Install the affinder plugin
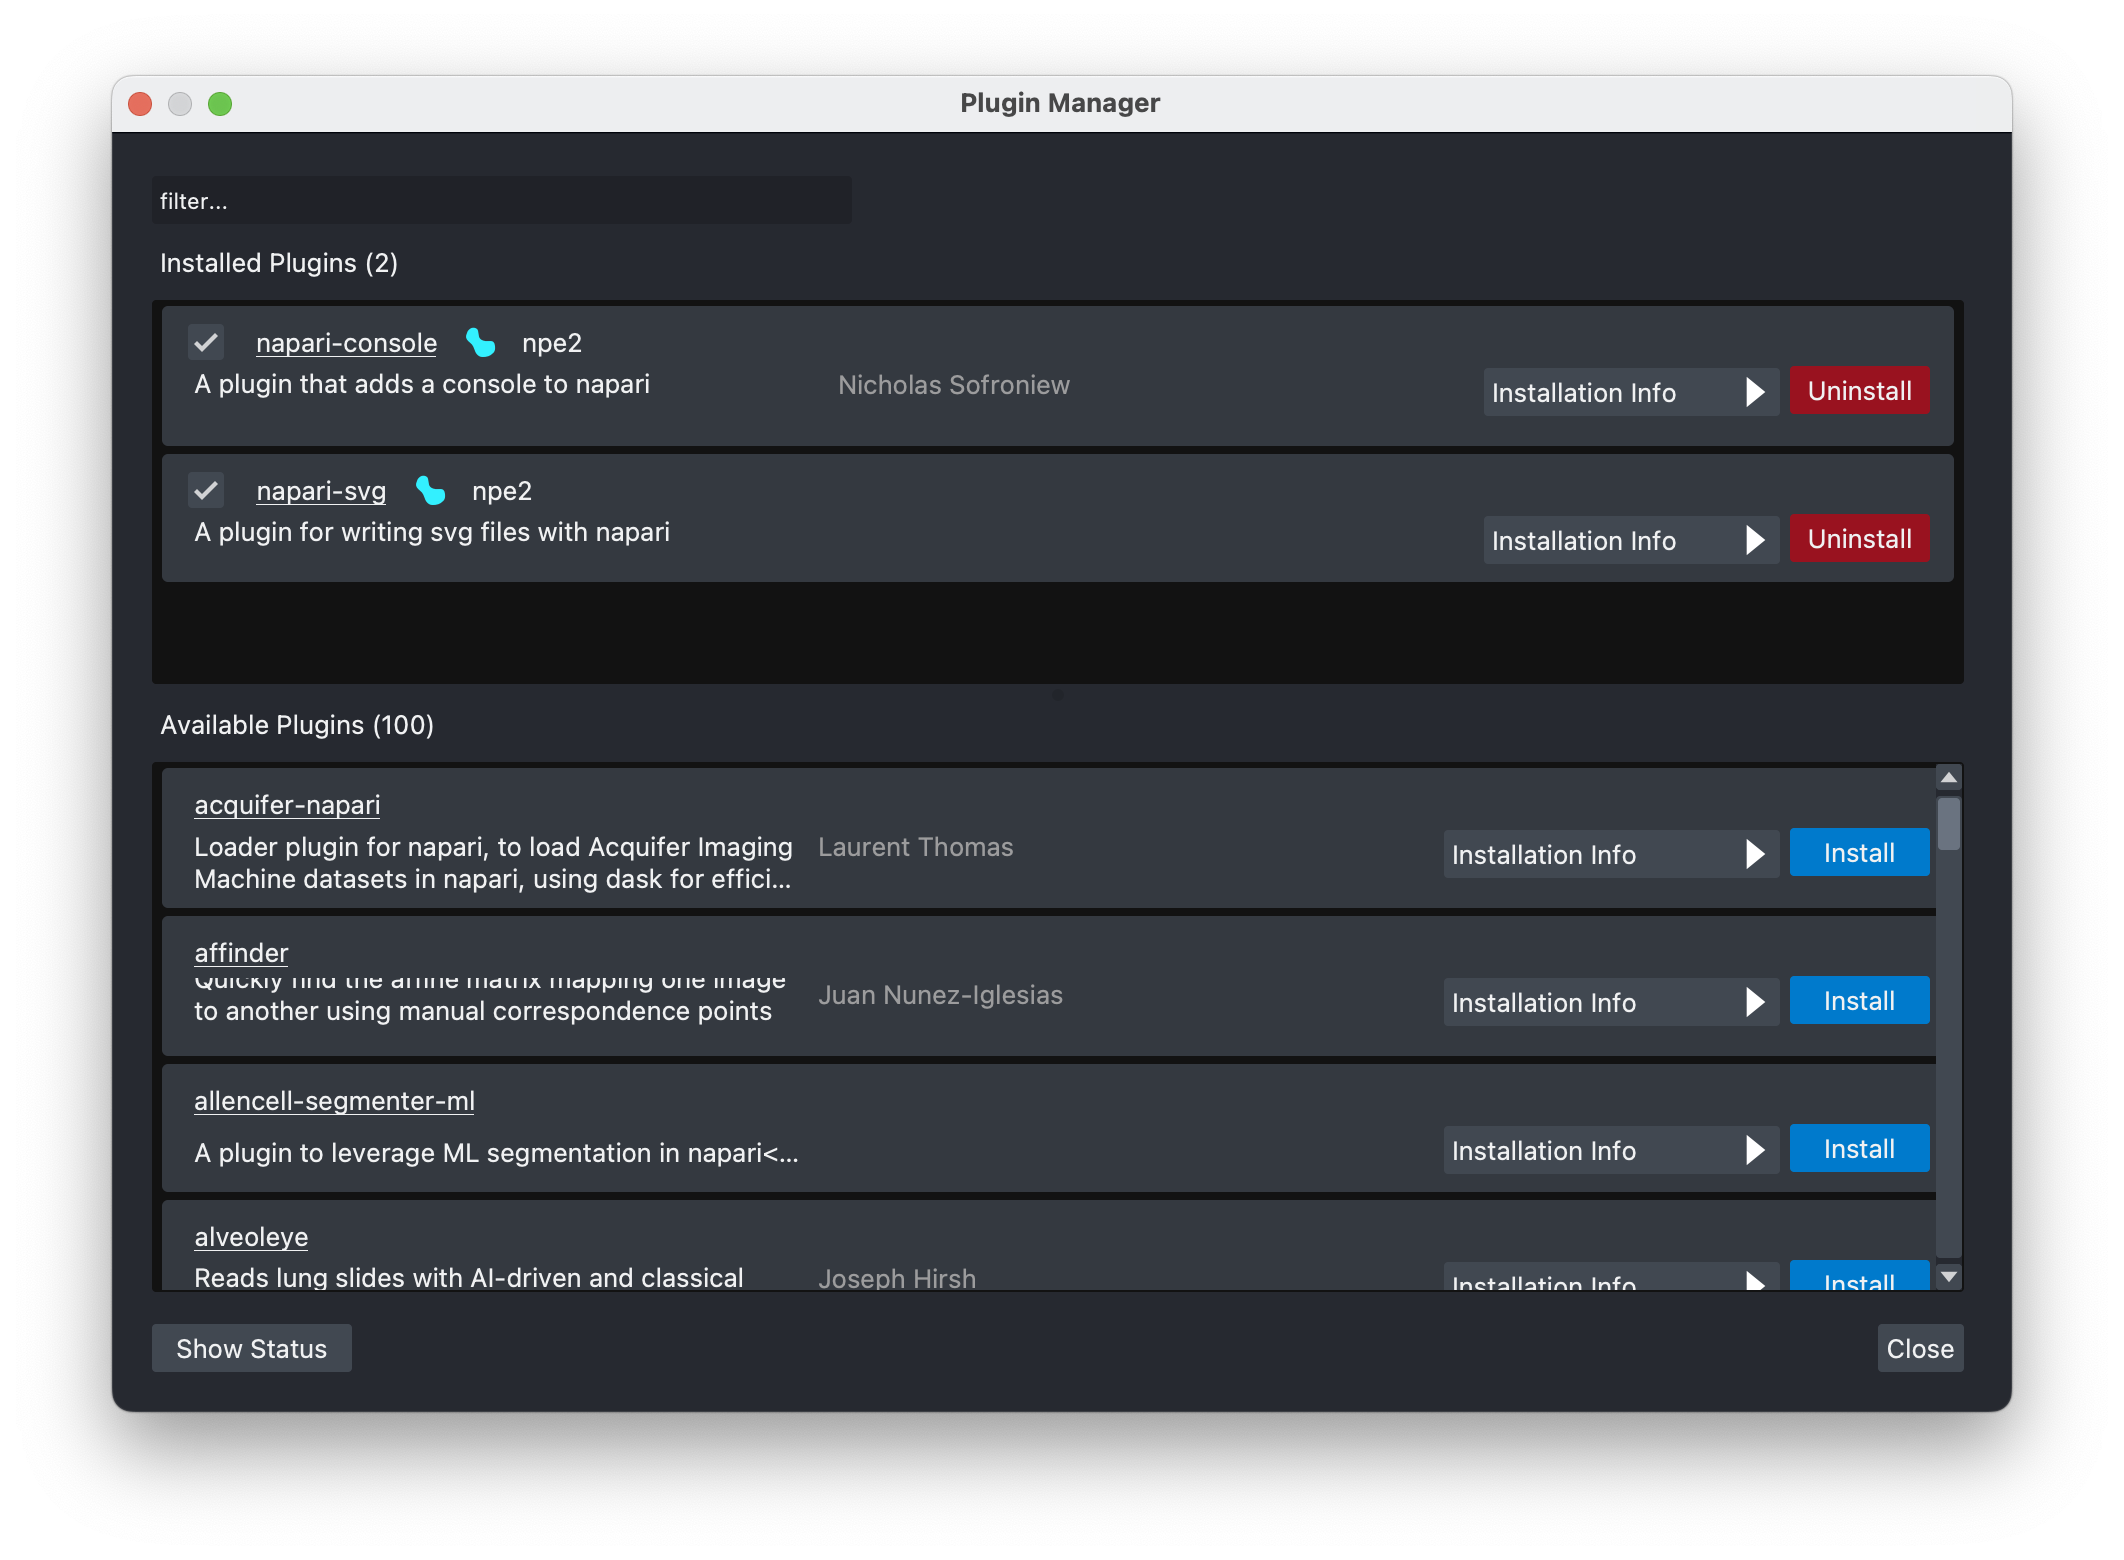Viewport: 2124px width, 1560px height. tap(1859, 1000)
